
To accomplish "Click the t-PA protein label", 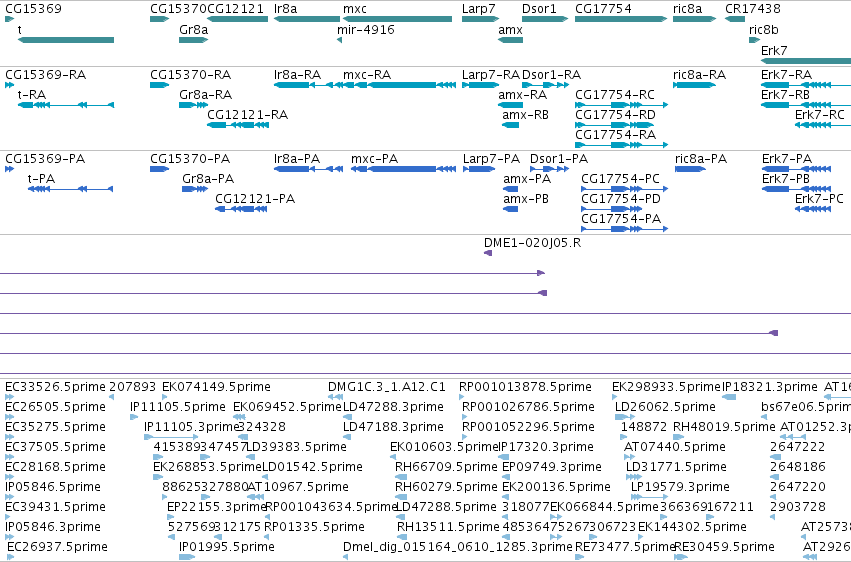I will coord(41,178).
